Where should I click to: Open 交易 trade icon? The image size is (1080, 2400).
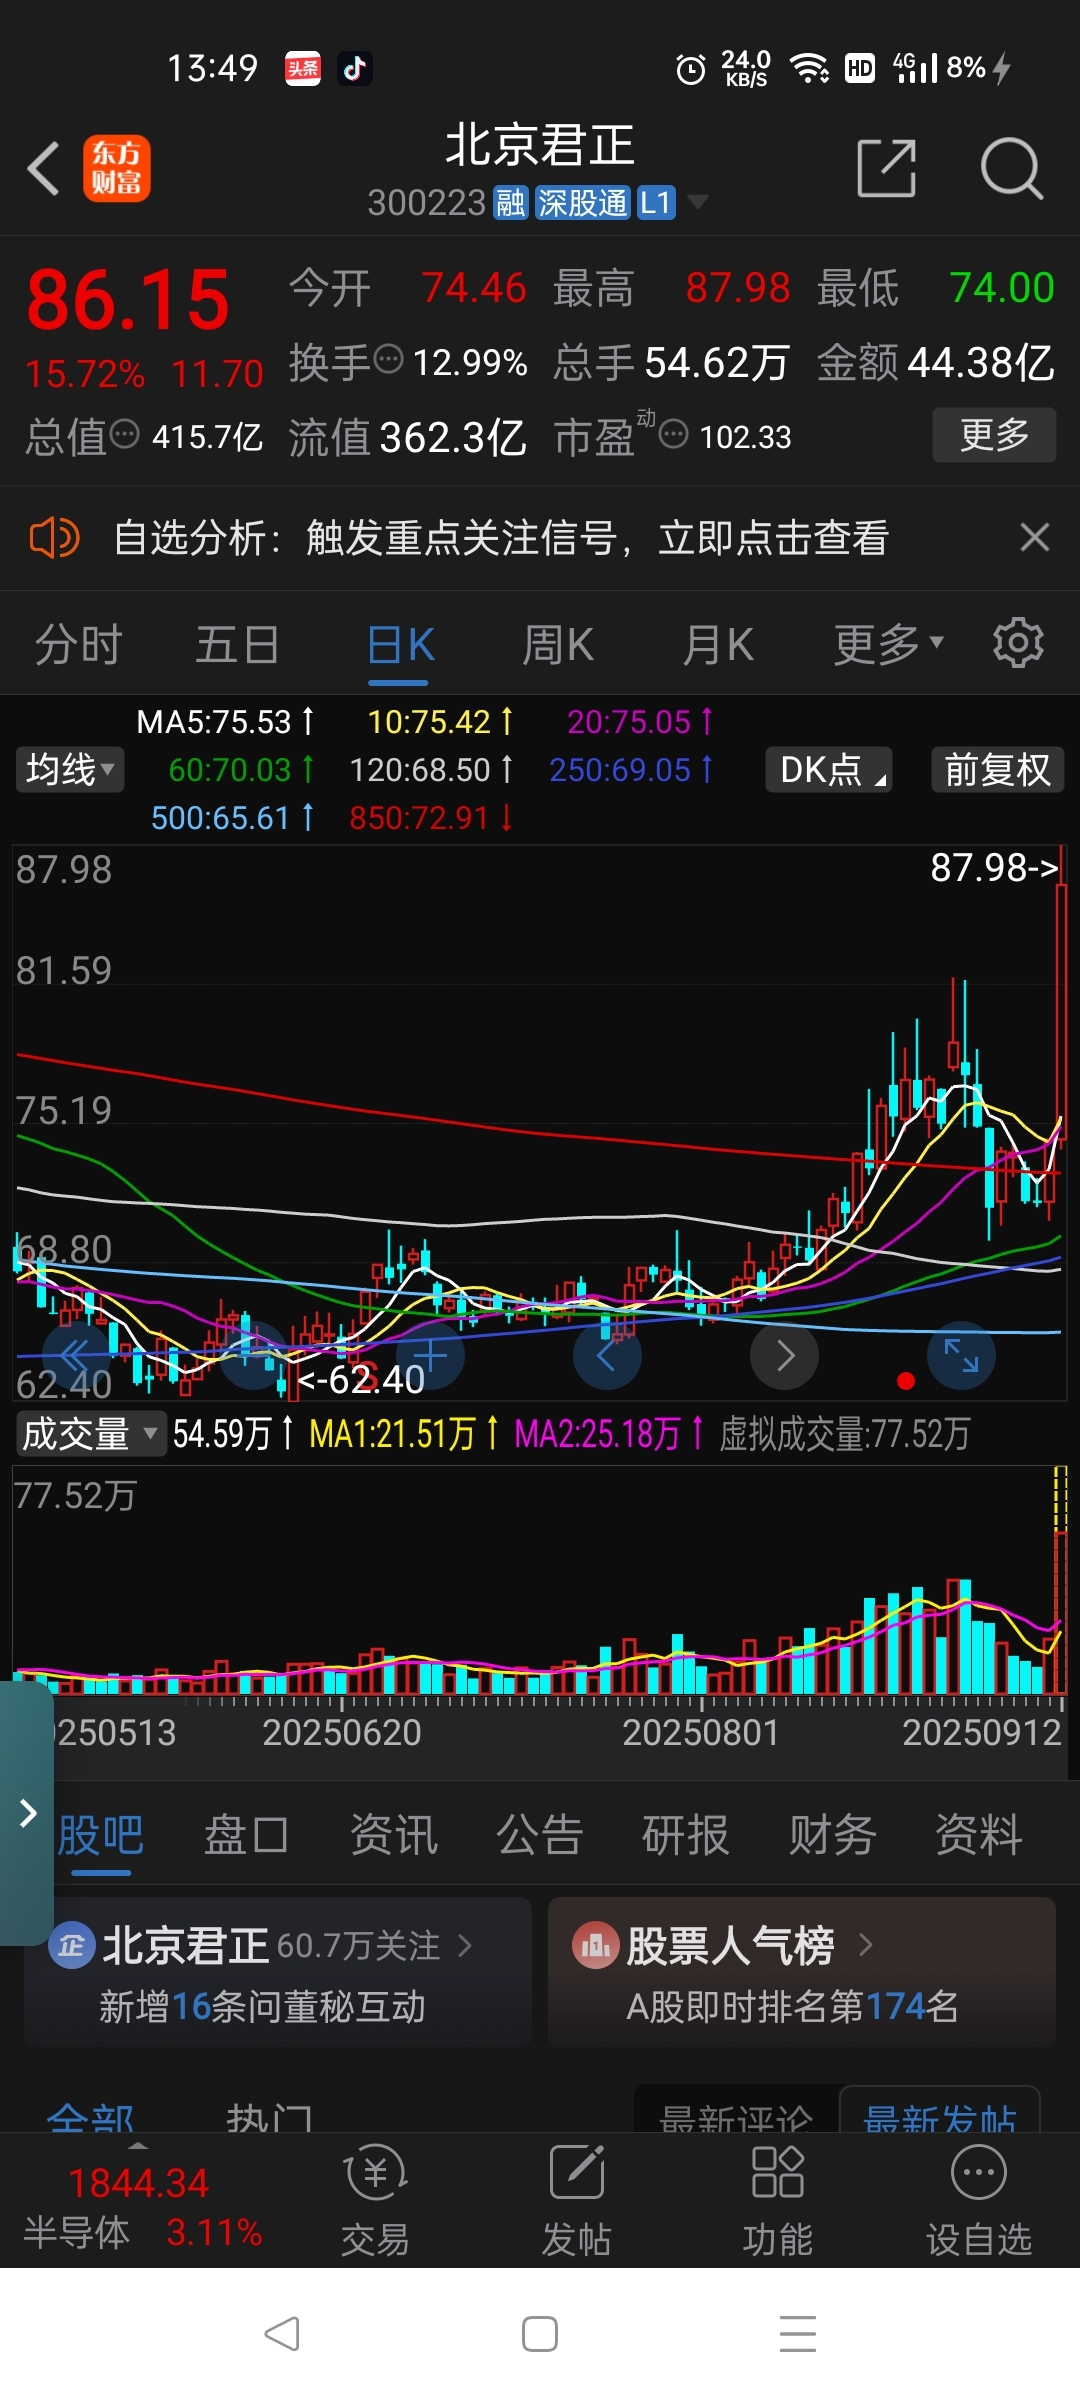click(375, 2199)
